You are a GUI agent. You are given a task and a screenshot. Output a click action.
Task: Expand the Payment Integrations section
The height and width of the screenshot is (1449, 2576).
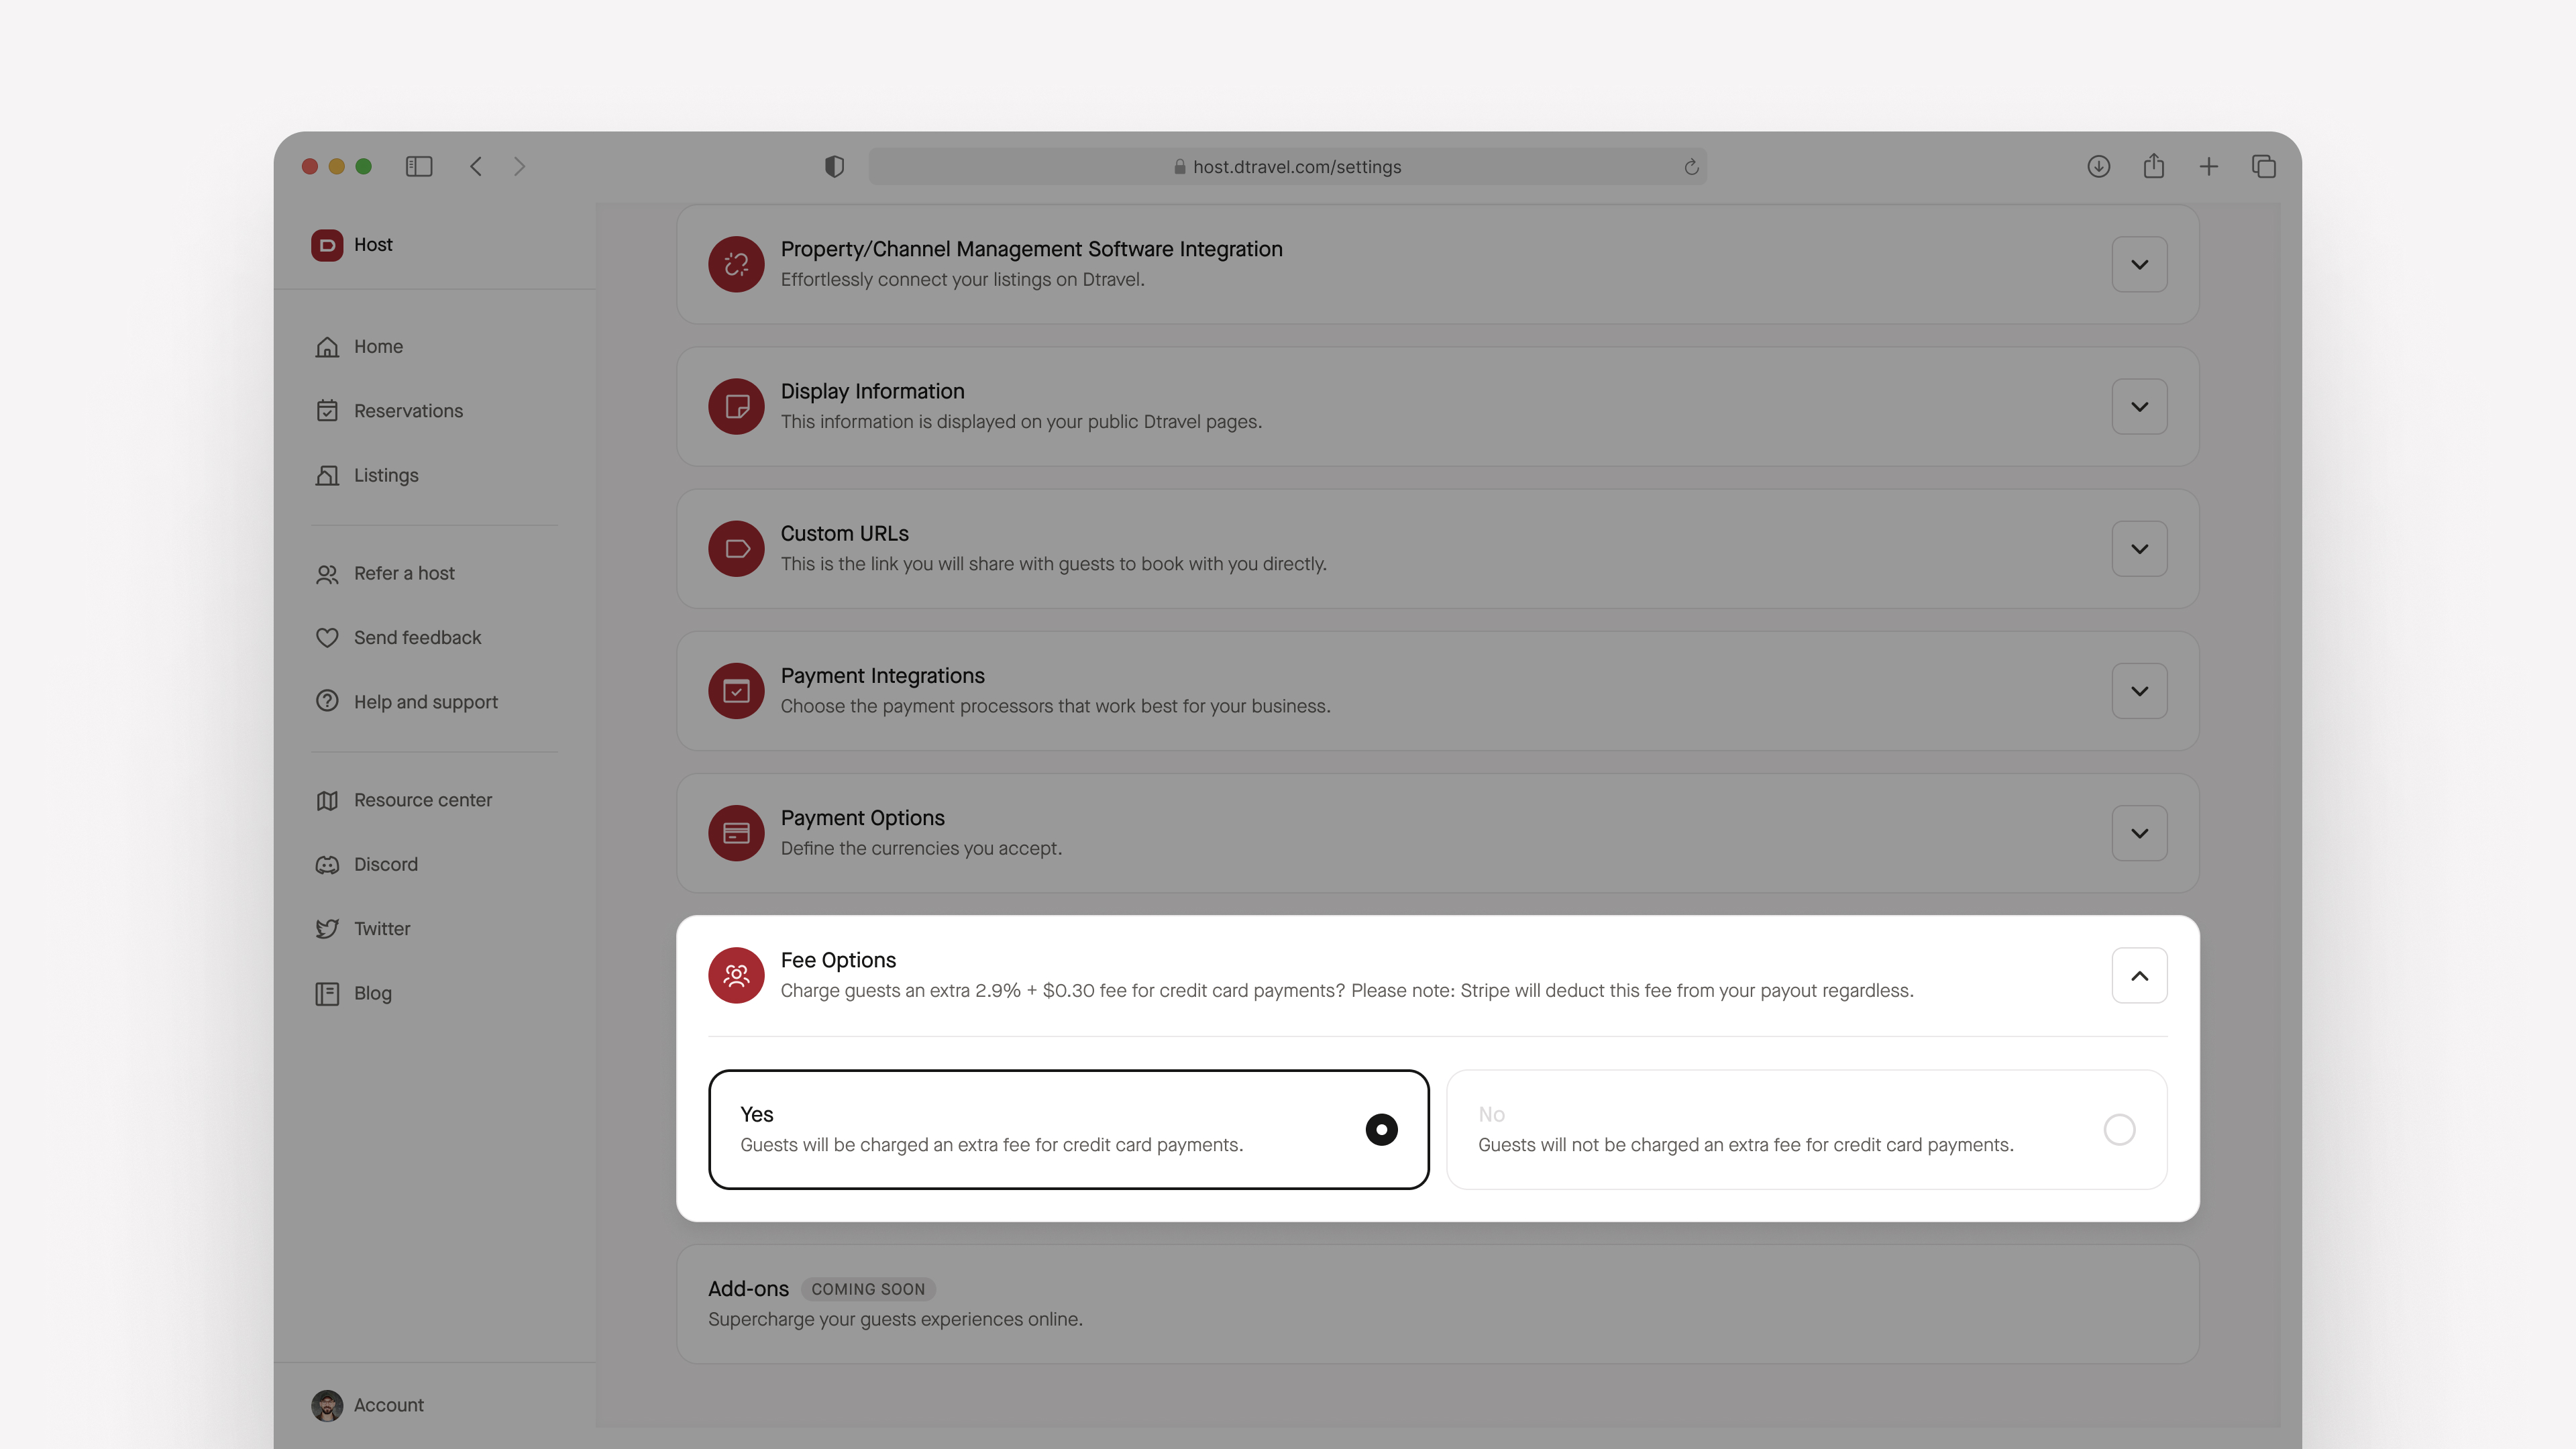(x=2139, y=691)
